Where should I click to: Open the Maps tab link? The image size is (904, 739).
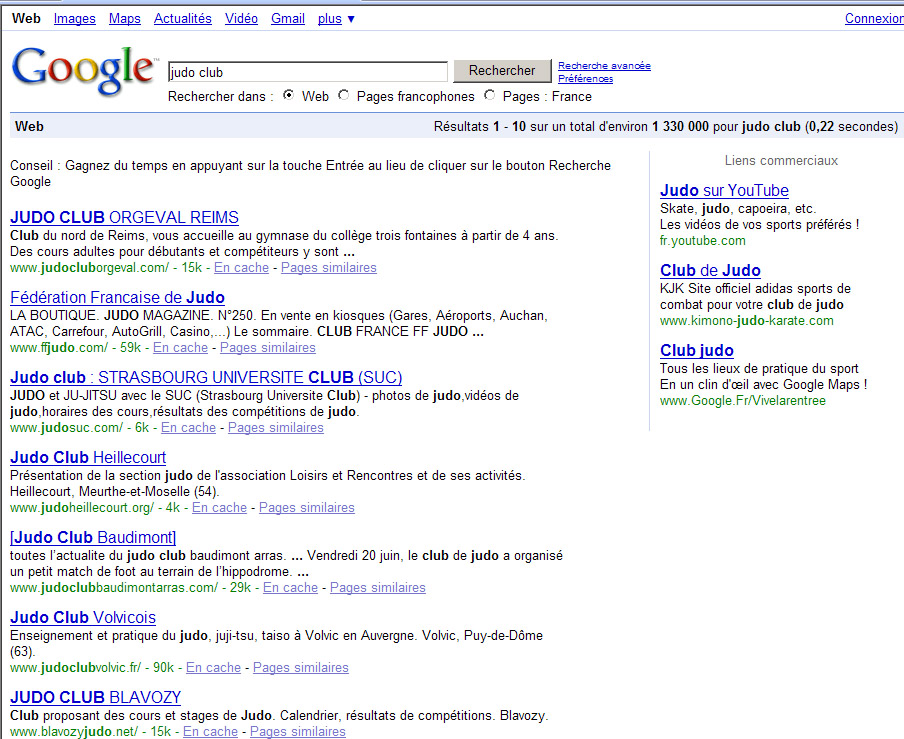[125, 18]
